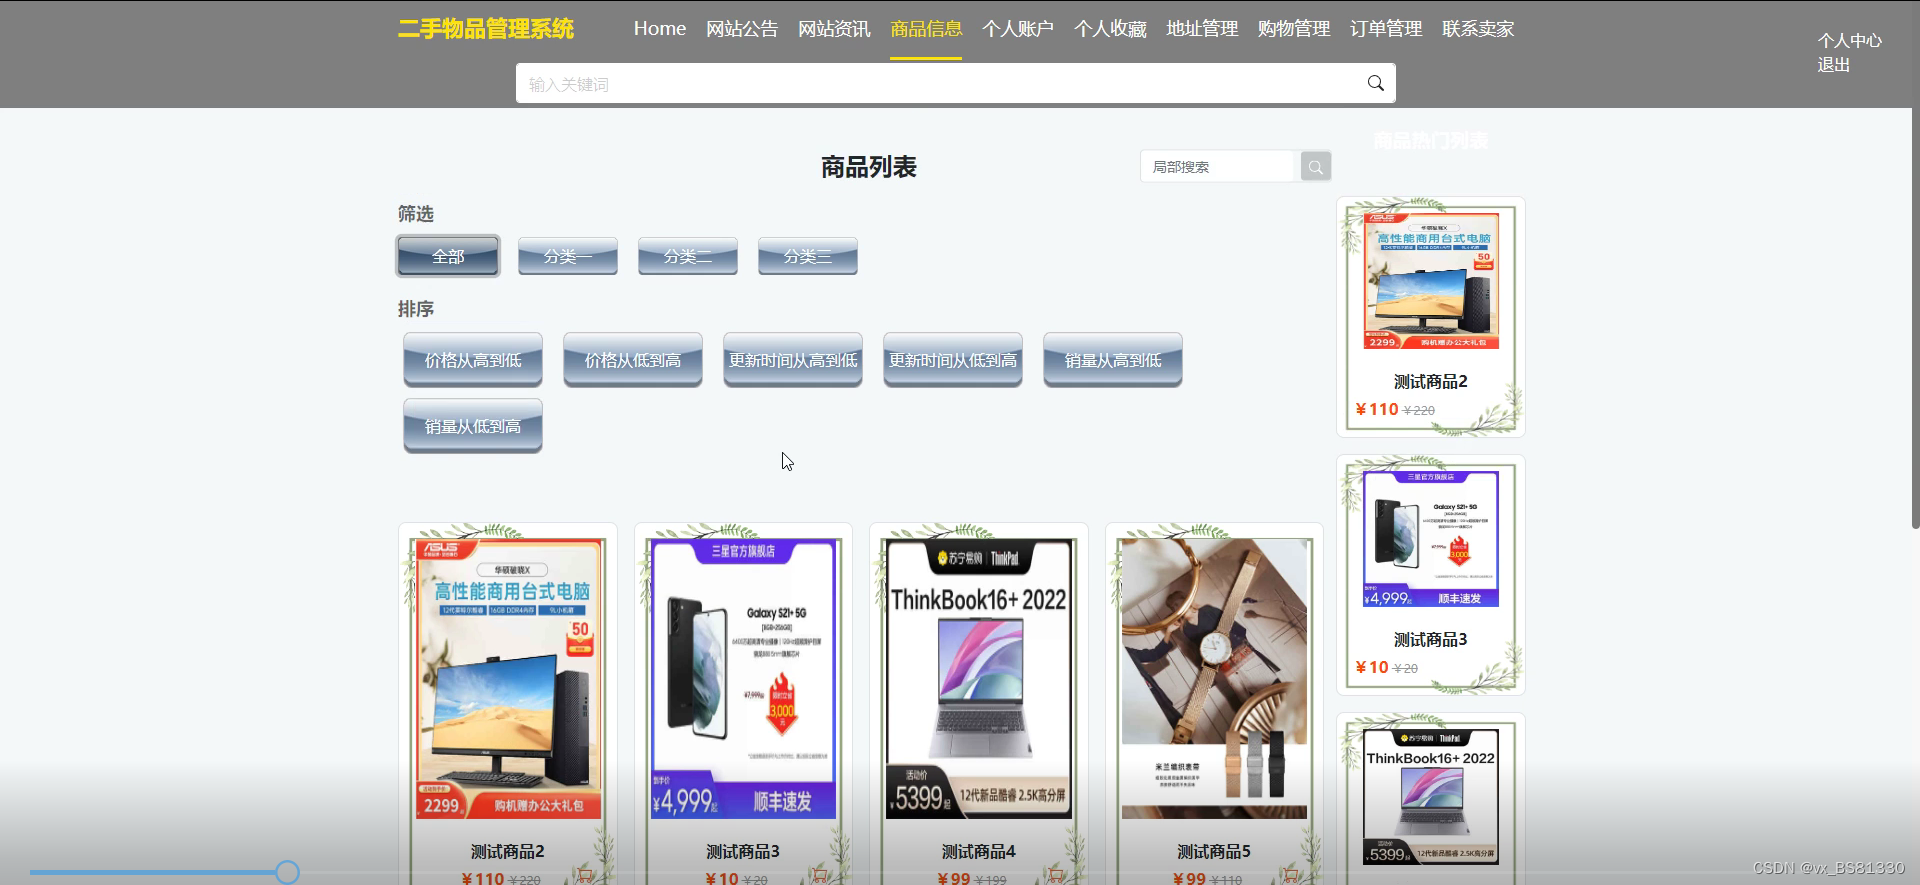Open the Galaxy S21 image in product list
The height and width of the screenshot is (885, 1920).
point(743,679)
